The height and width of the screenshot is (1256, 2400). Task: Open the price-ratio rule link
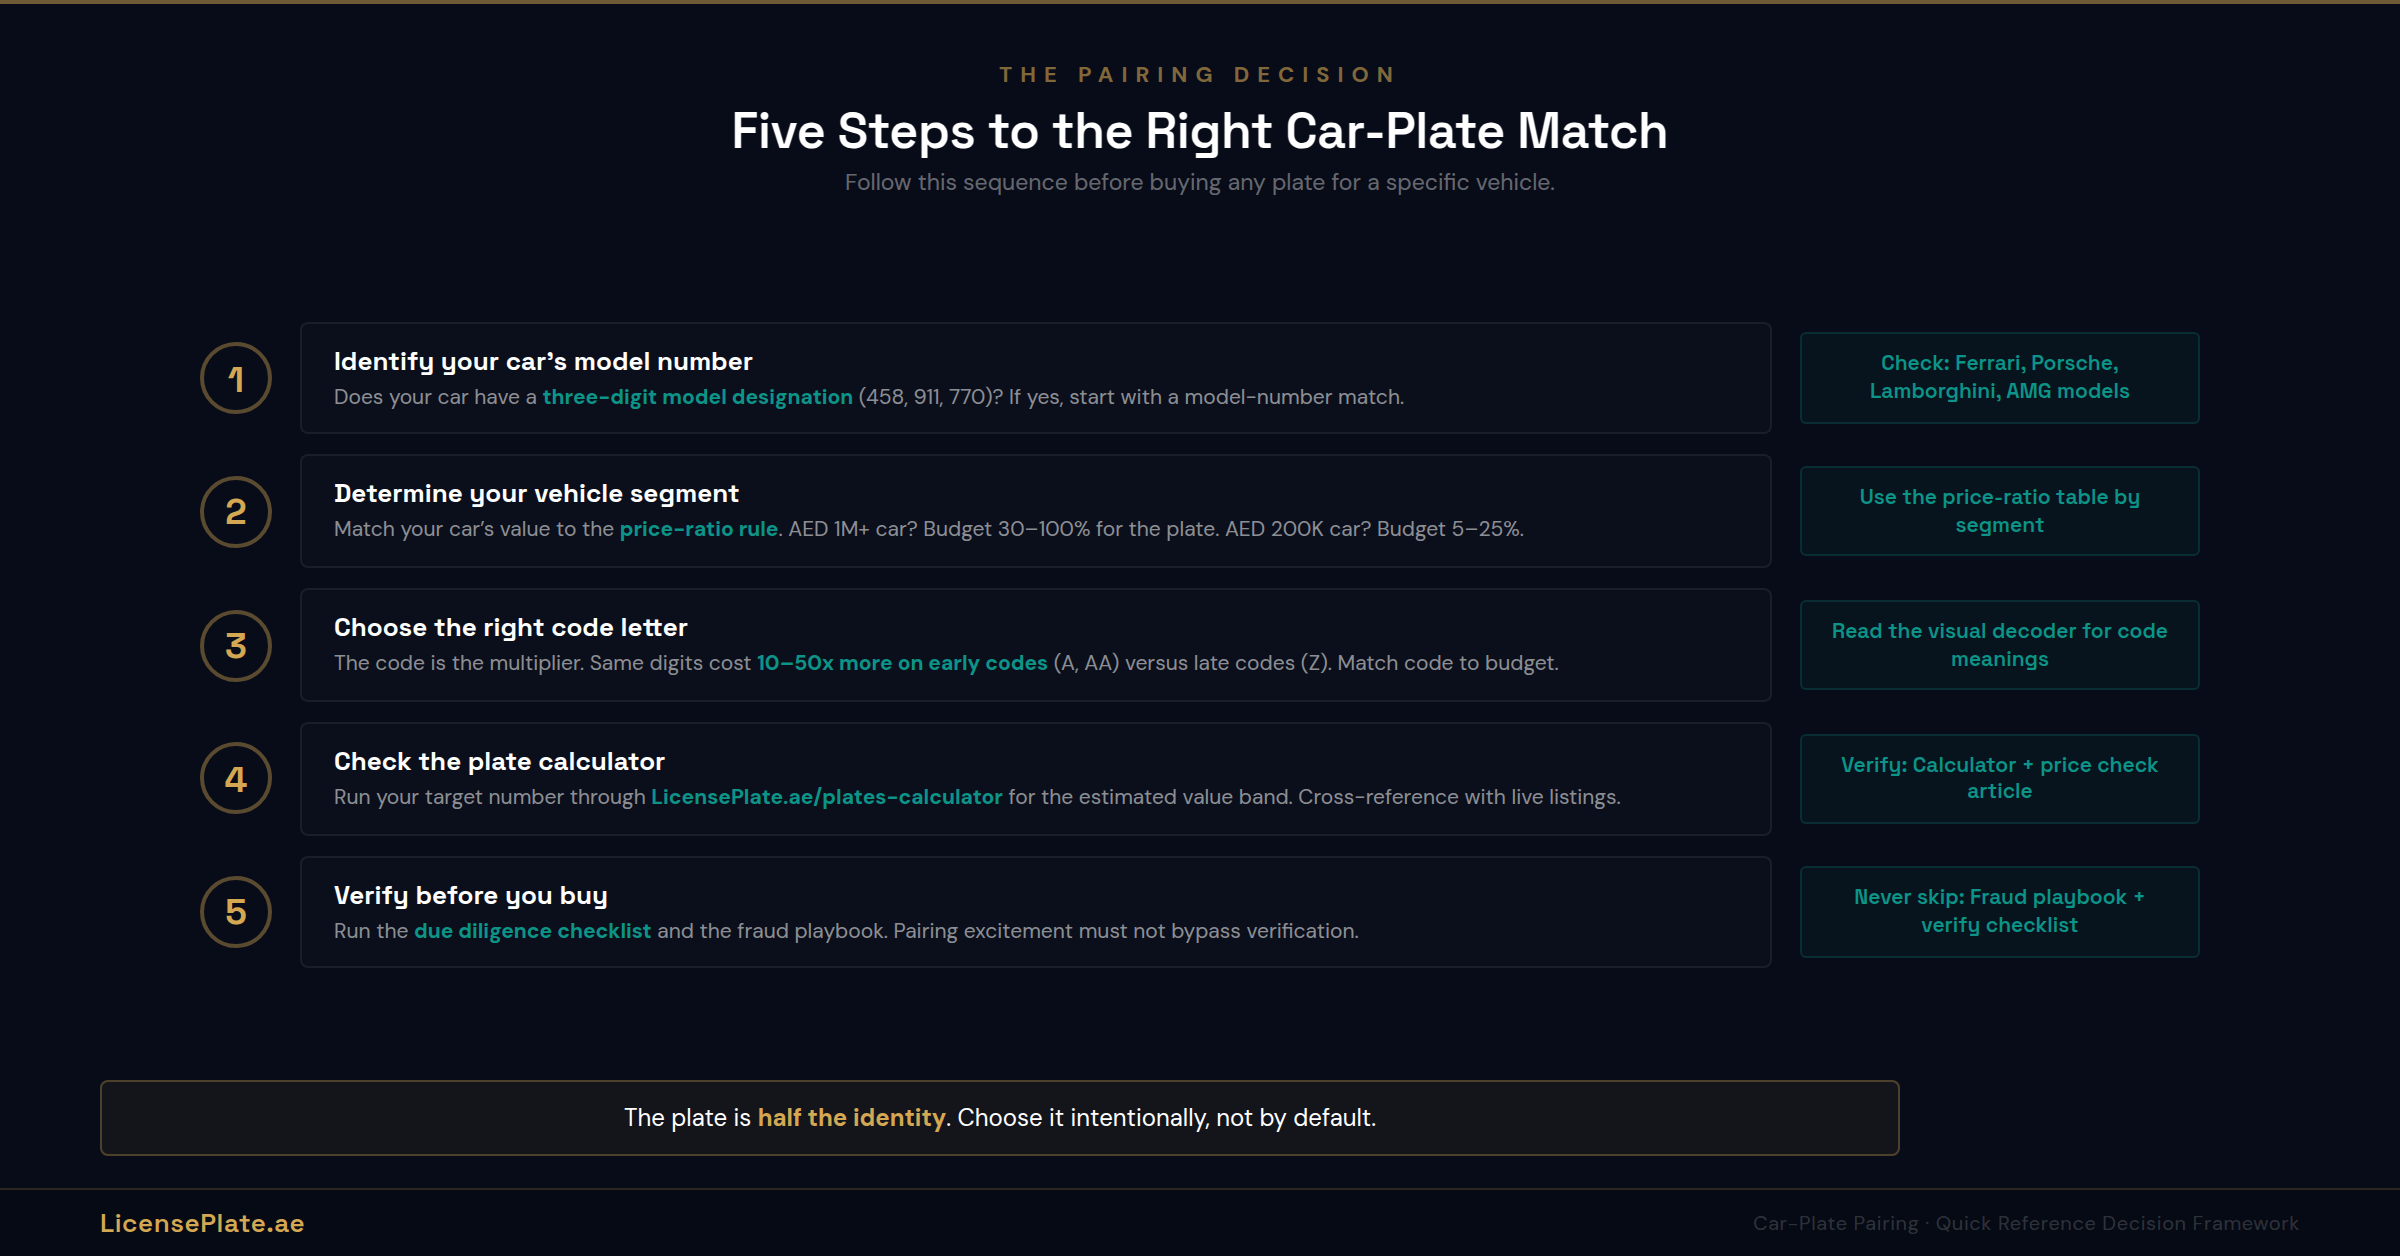[x=698, y=529]
